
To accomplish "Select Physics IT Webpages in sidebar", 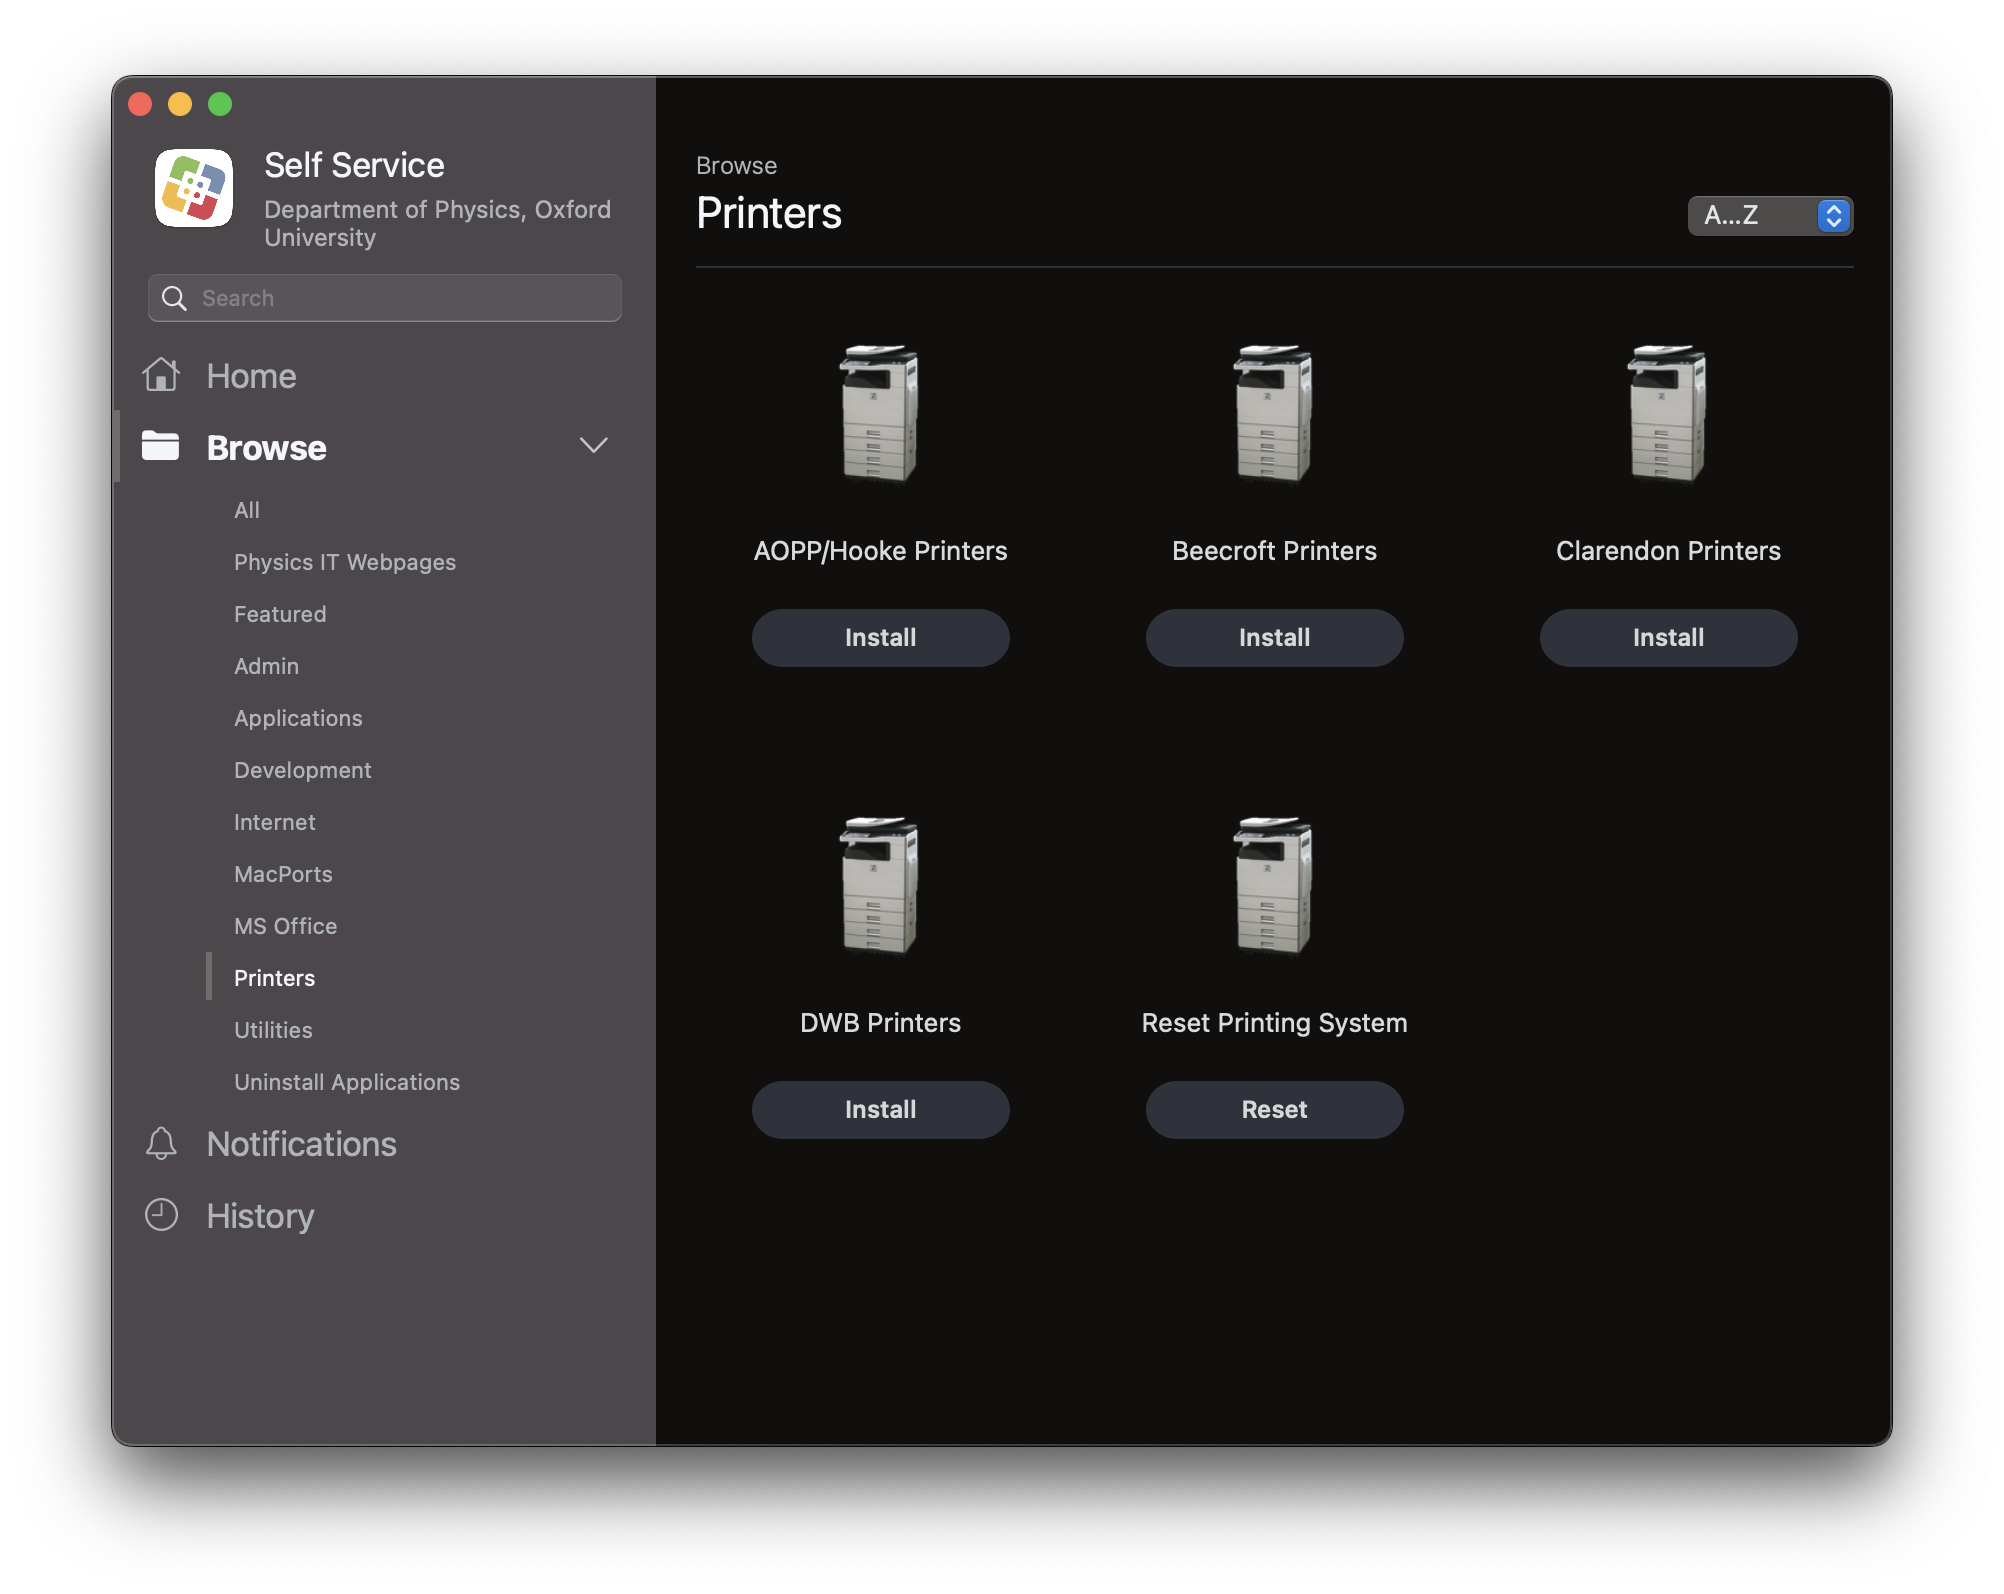I will (344, 562).
